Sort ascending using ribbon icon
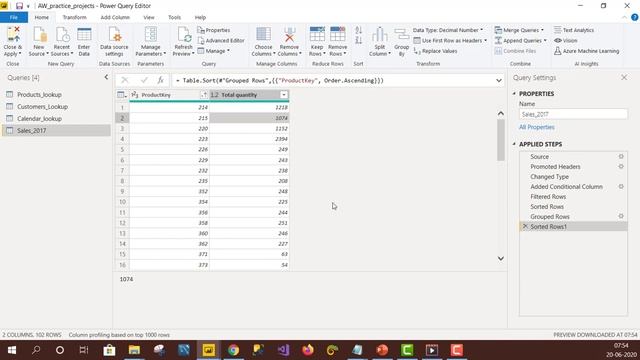Viewport: 640px width, 360px height. pyautogui.click(x=358, y=30)
